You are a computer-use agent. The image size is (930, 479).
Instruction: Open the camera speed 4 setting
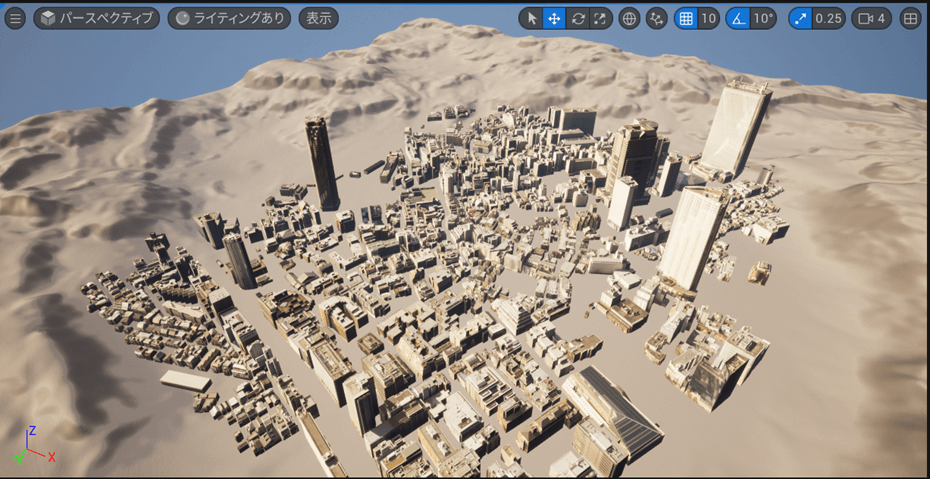(x=871, y=18)
